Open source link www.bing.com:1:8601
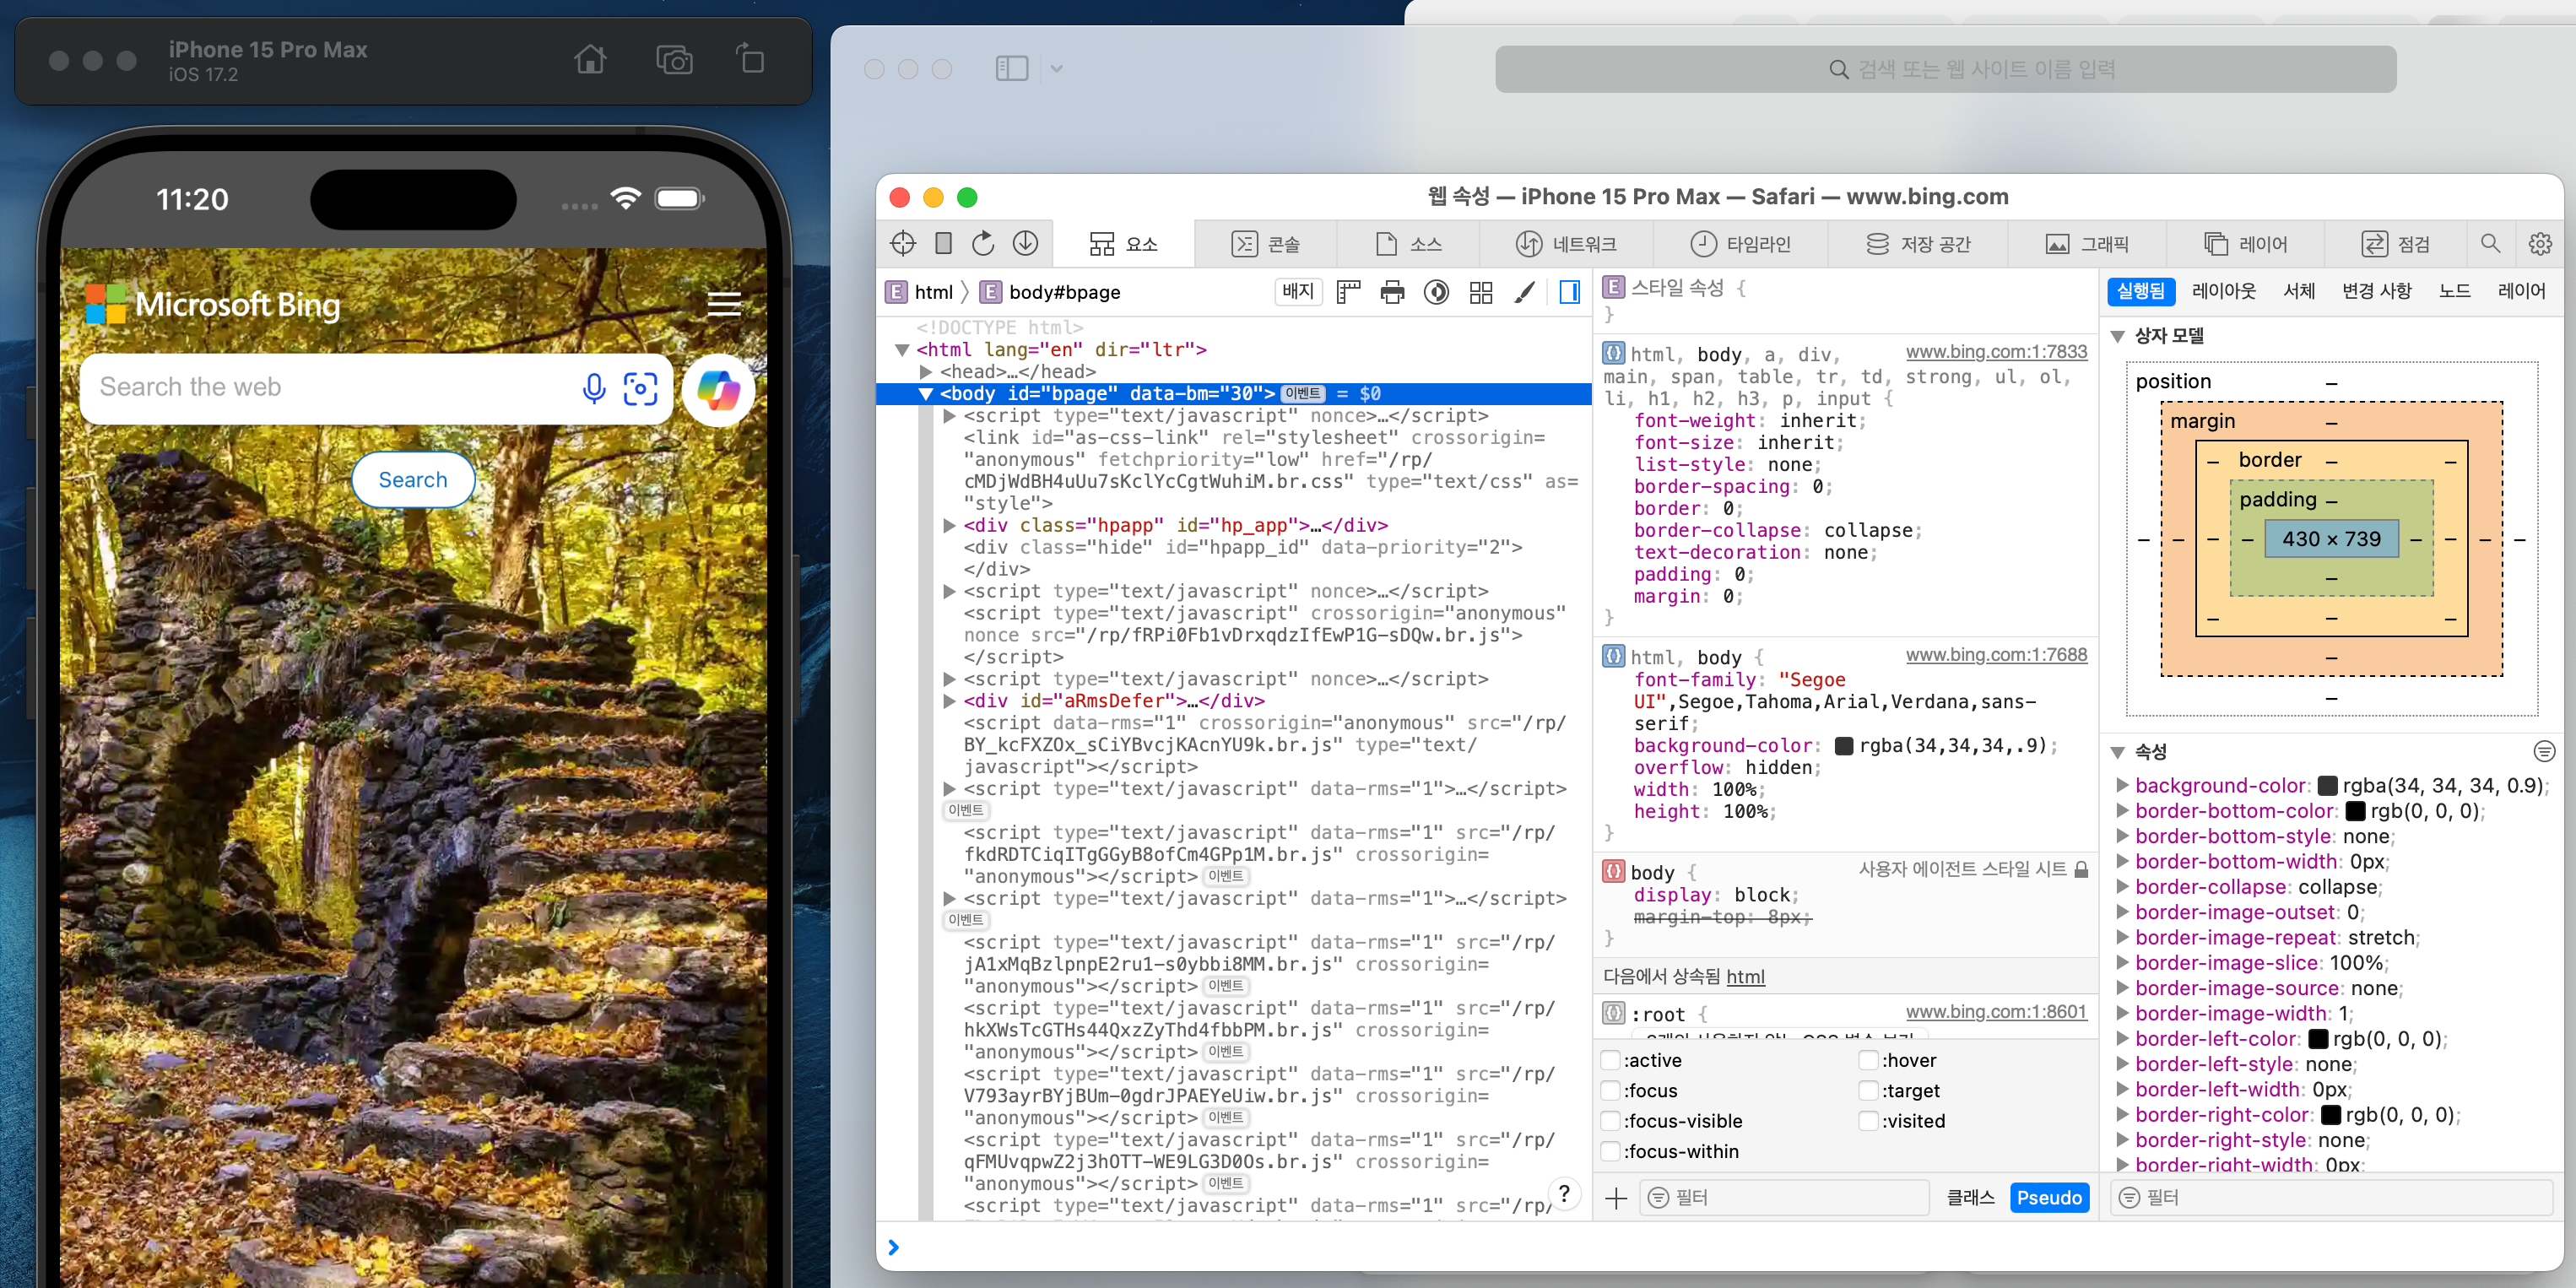 pyautogui.click(x=1996, y=1012)
